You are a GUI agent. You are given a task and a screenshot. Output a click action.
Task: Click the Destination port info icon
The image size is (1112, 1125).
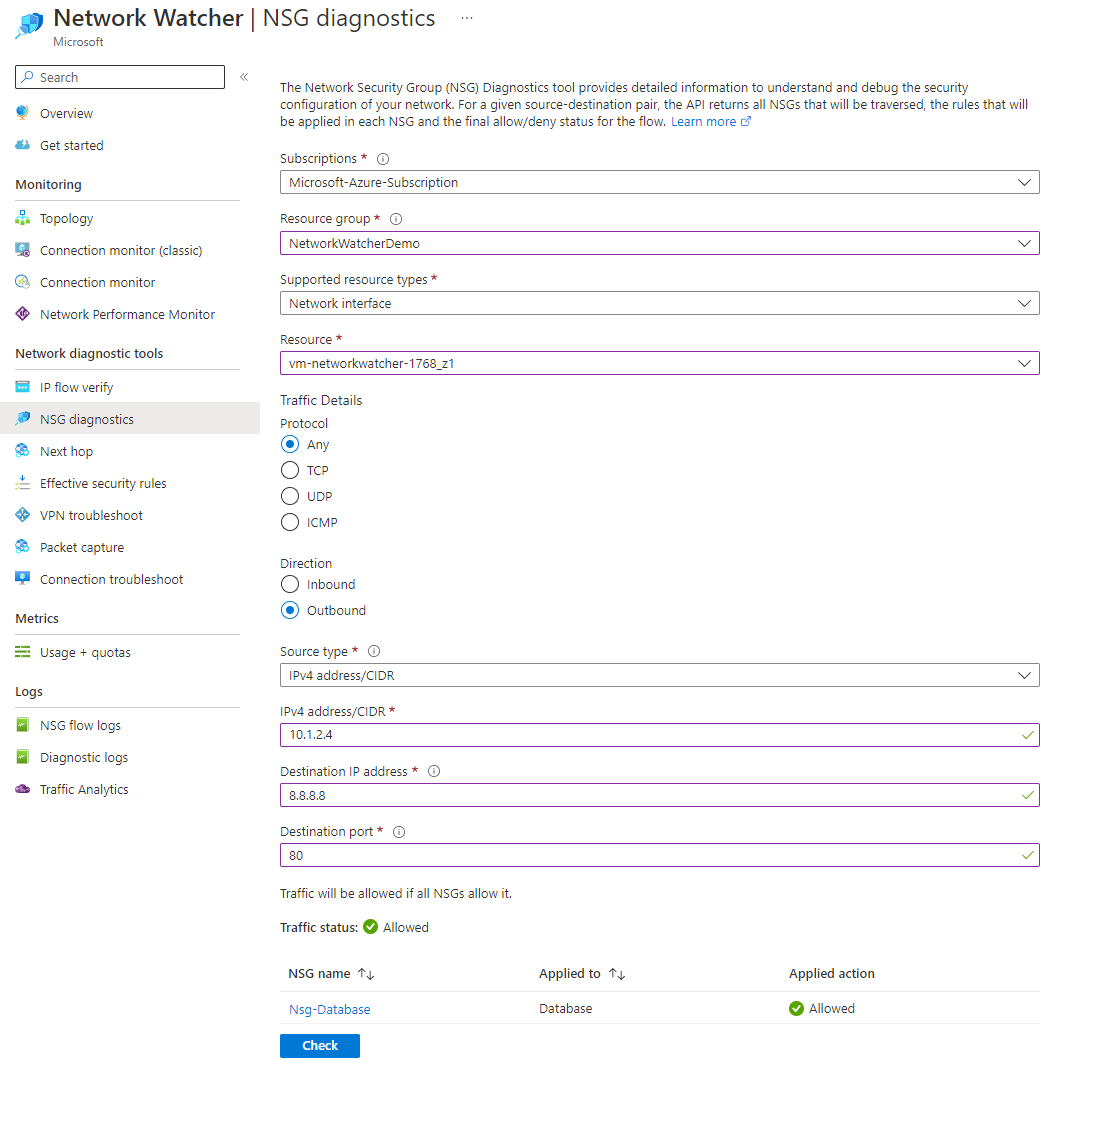pyautogui.click(x=400, y=832)
